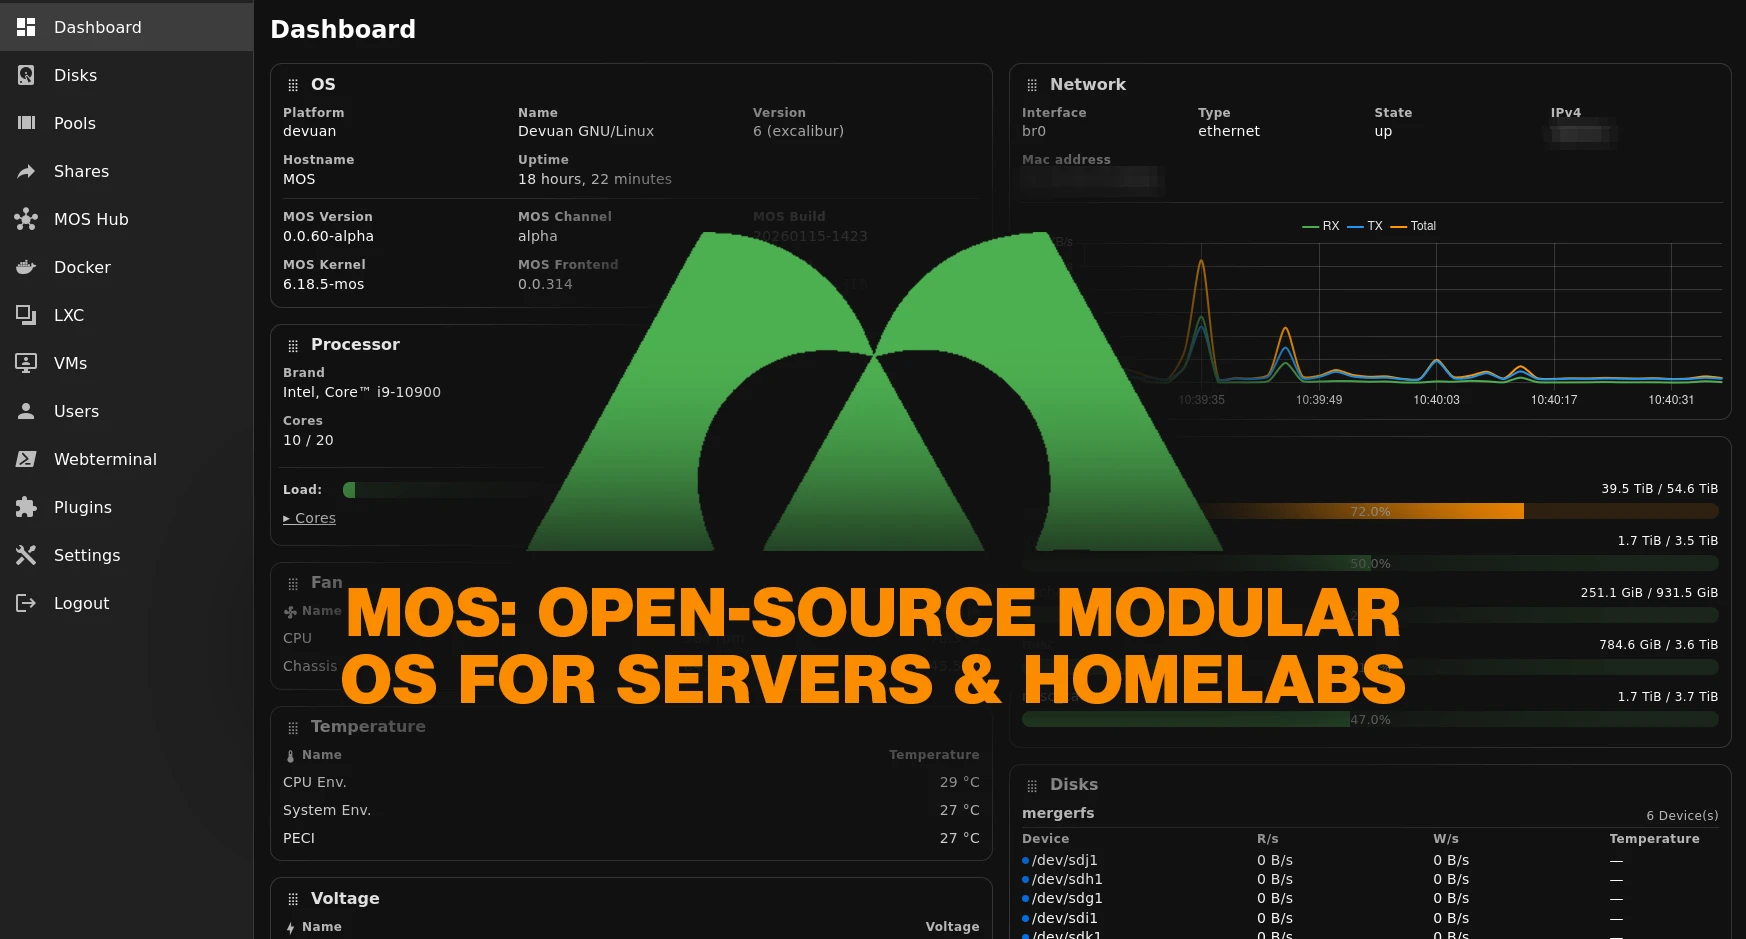This screenshot has height=939, width=1746.
Task: Click the Shares arrow icon
Action: (26, 171)
